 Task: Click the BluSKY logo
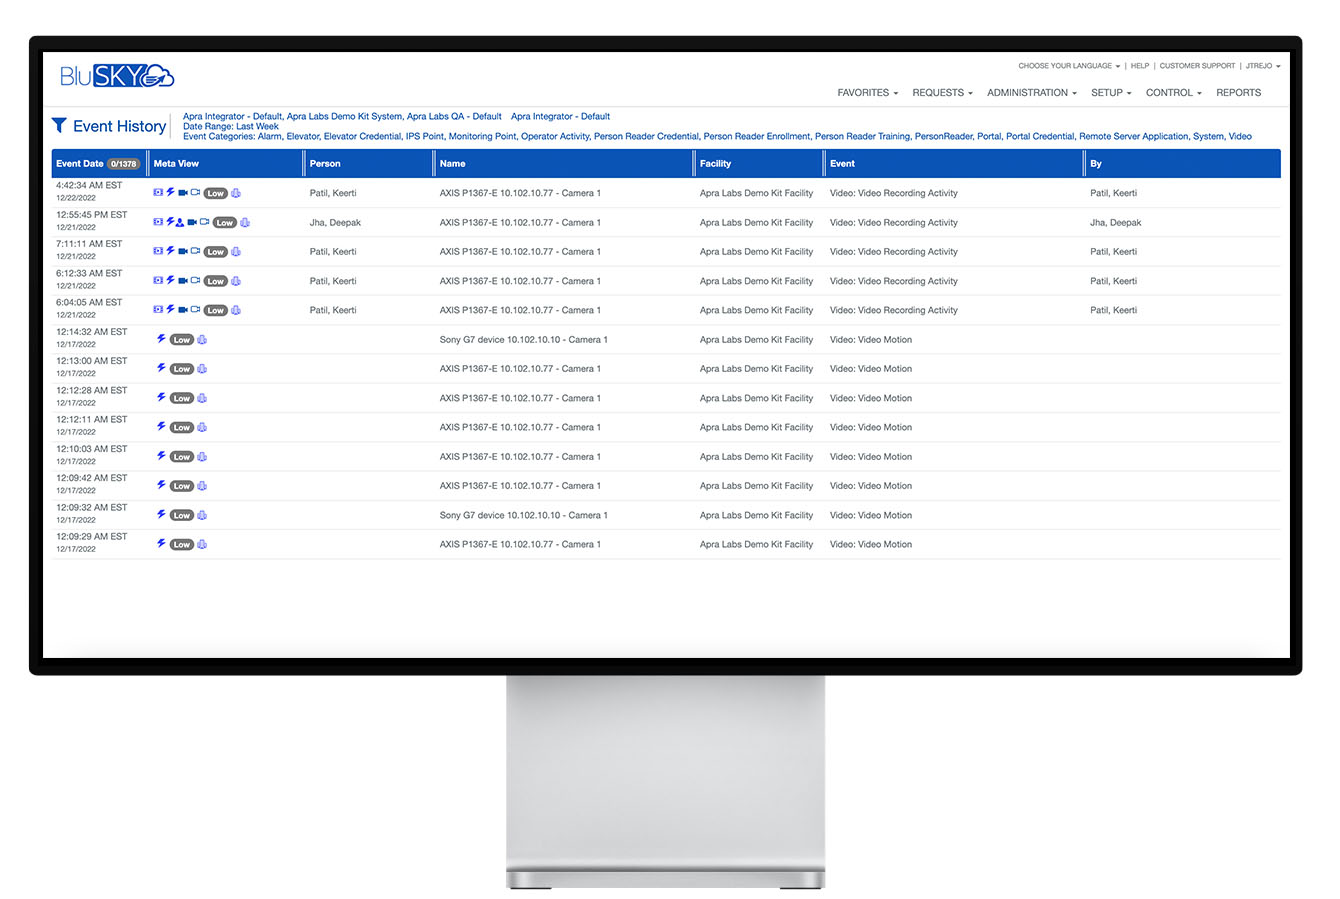point(117,76)
